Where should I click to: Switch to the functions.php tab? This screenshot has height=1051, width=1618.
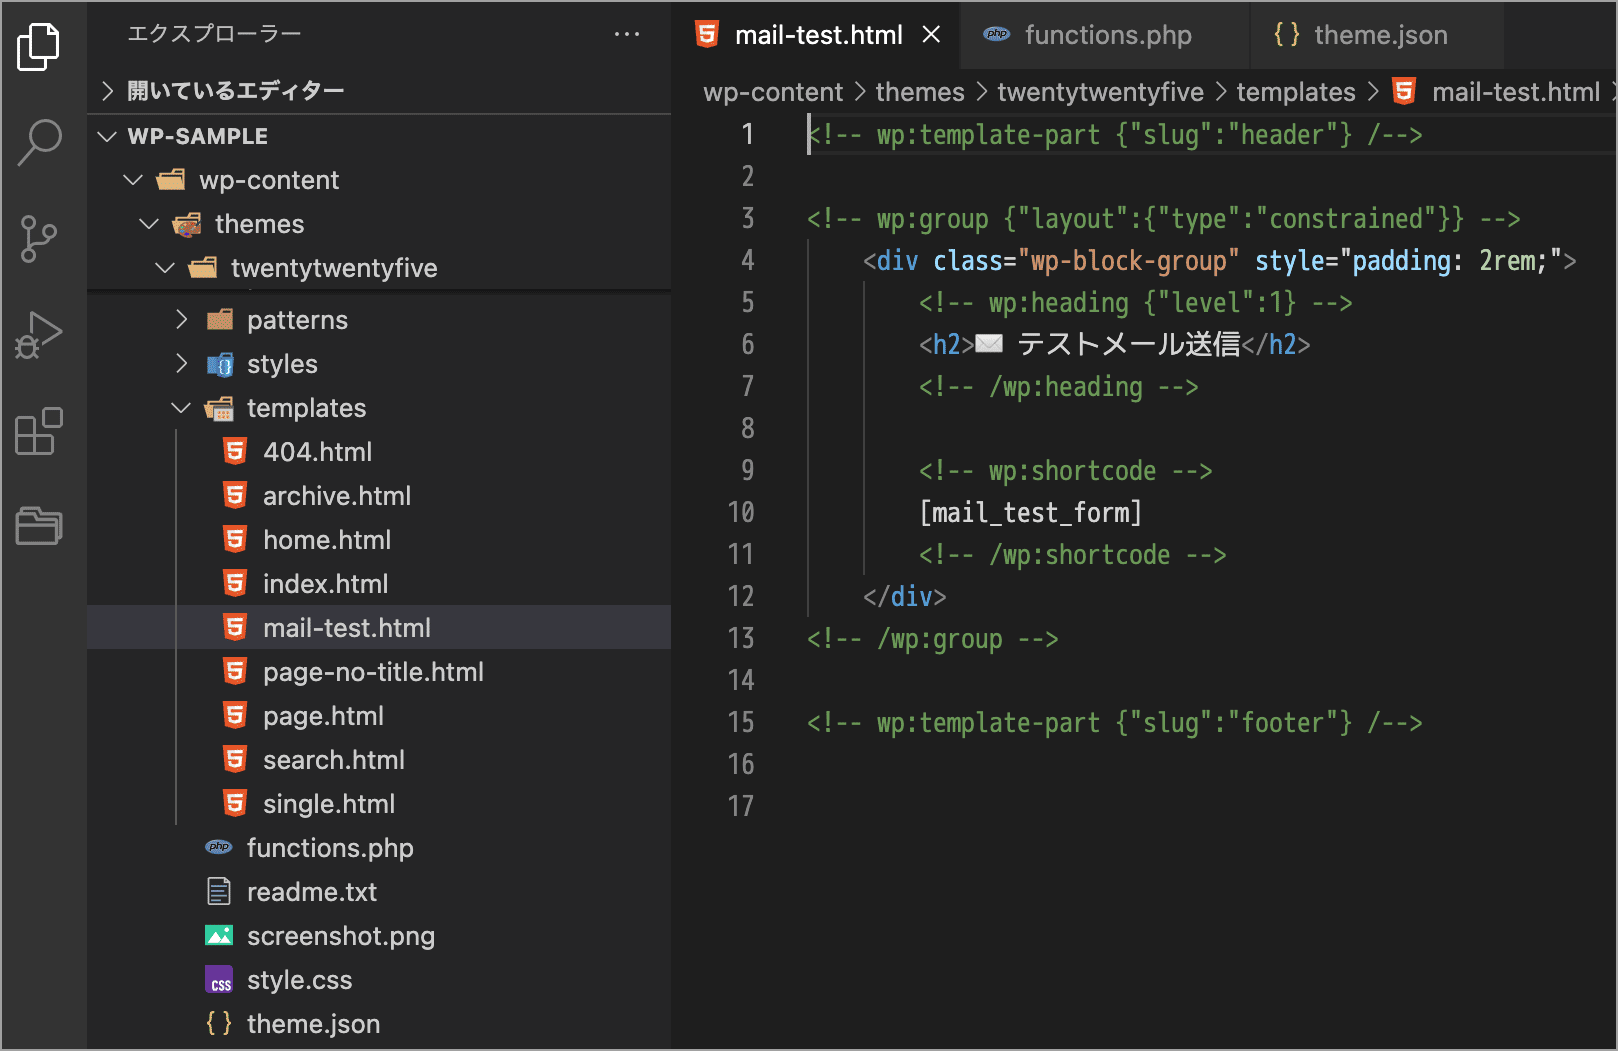1107,35
